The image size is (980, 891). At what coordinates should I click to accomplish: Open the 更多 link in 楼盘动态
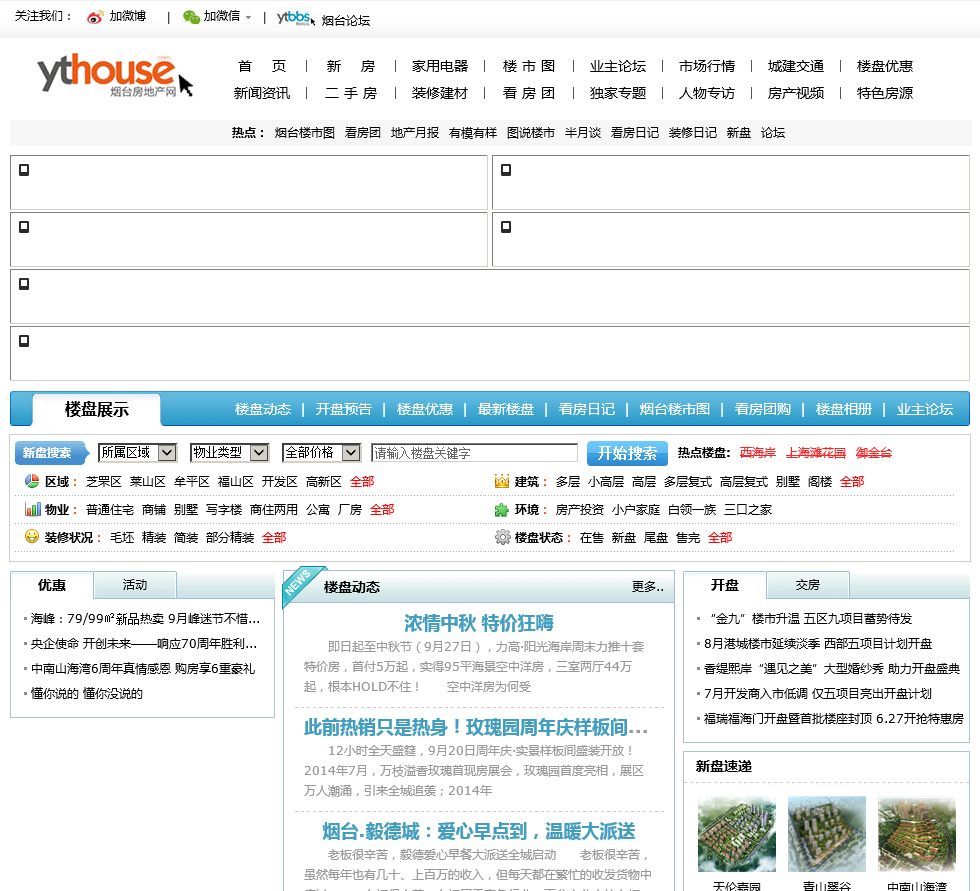click(x=647, y=587)
